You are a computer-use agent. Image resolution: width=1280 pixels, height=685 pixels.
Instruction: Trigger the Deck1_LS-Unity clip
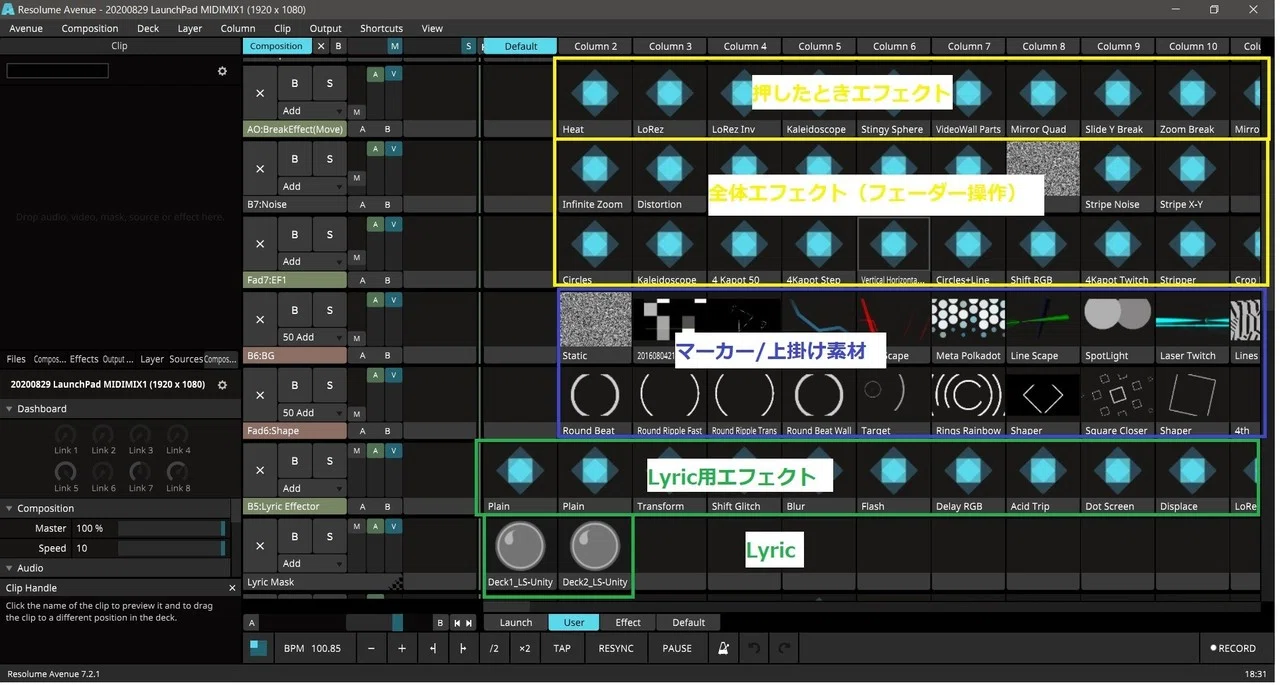pyautogui.click(x=520, y=547)
